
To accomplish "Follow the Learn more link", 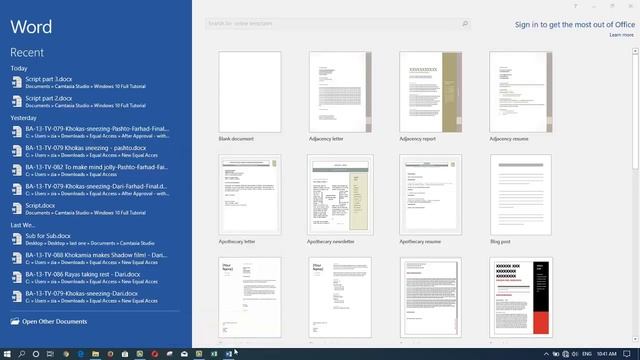I will coord(622,35).
